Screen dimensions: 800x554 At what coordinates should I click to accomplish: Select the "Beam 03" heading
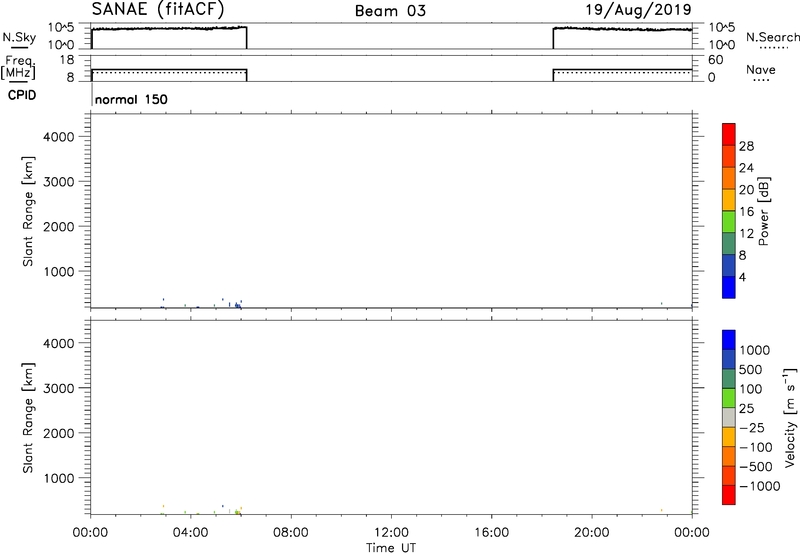pos(390,11)
